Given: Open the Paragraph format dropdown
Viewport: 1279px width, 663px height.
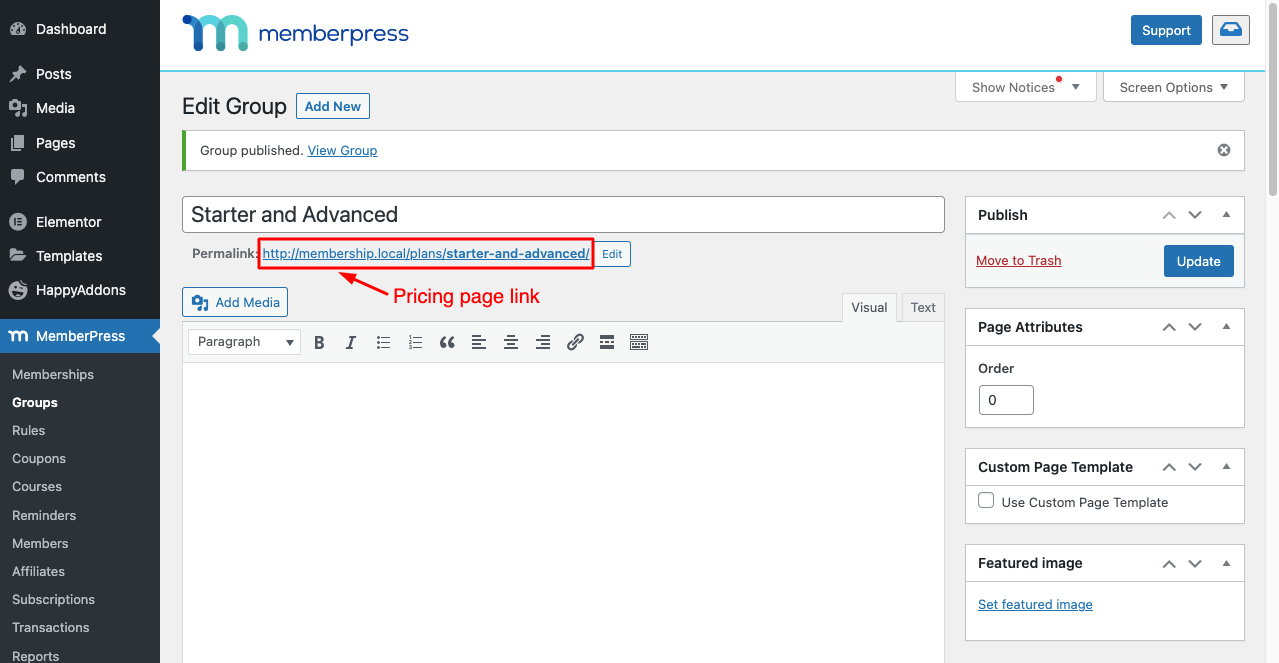Looking at the screenshot, I should point(244,342).
